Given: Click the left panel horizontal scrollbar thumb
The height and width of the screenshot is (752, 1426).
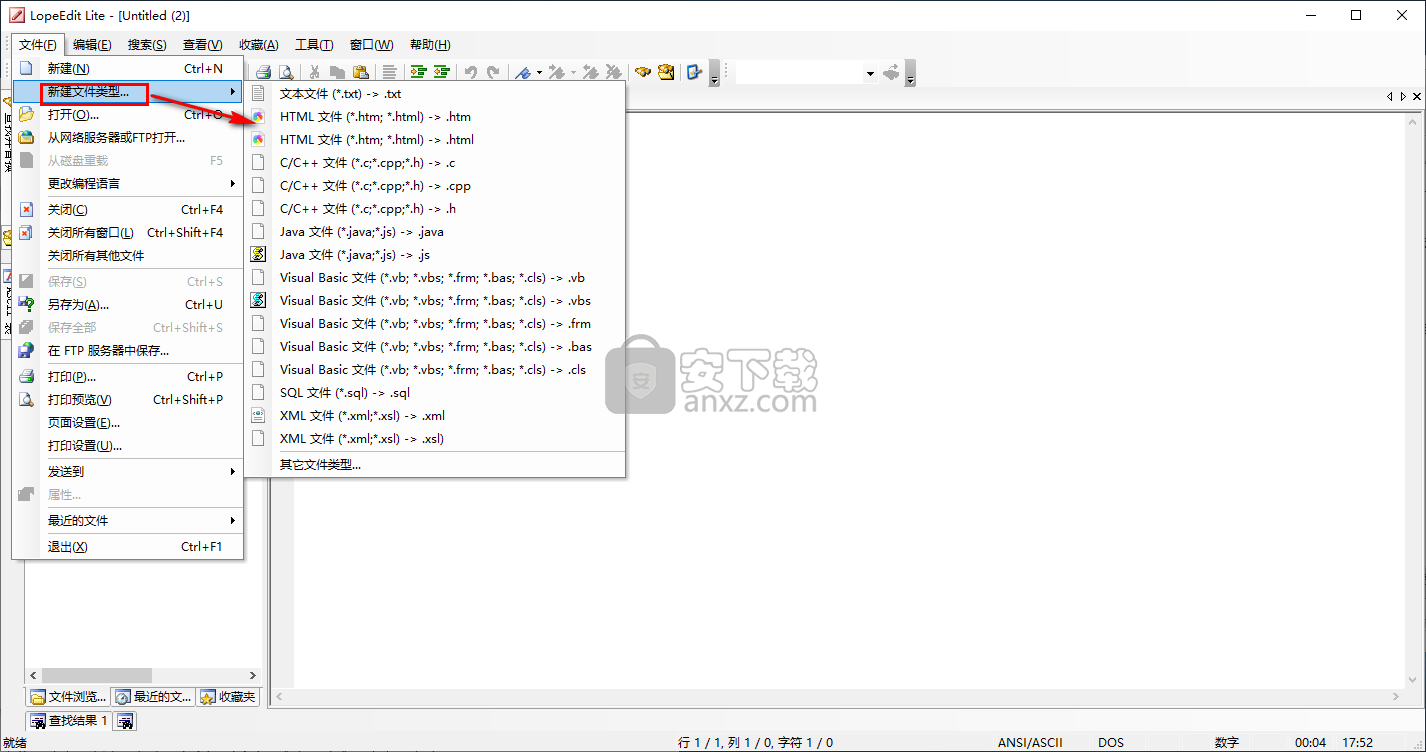Looking at the screenshot, I should tap(97, 675).
